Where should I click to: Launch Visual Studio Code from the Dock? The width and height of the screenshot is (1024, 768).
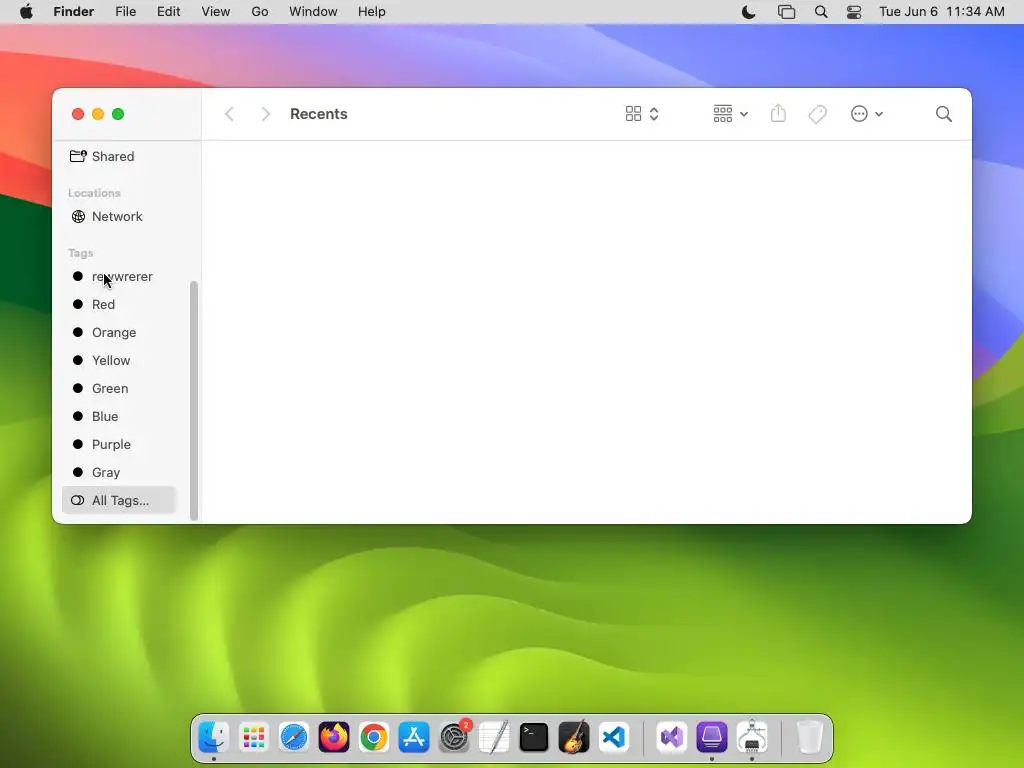coord(614,737)
